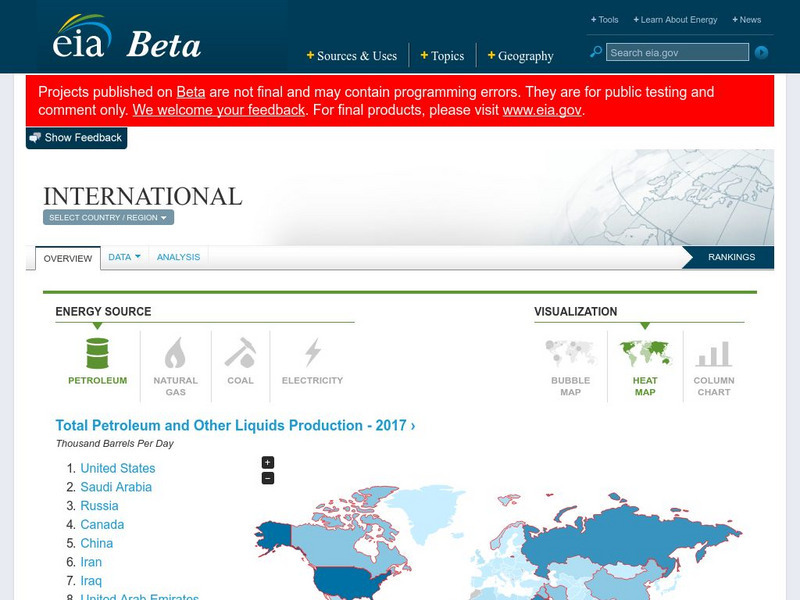Expand the Data tab dropdown

124,257
